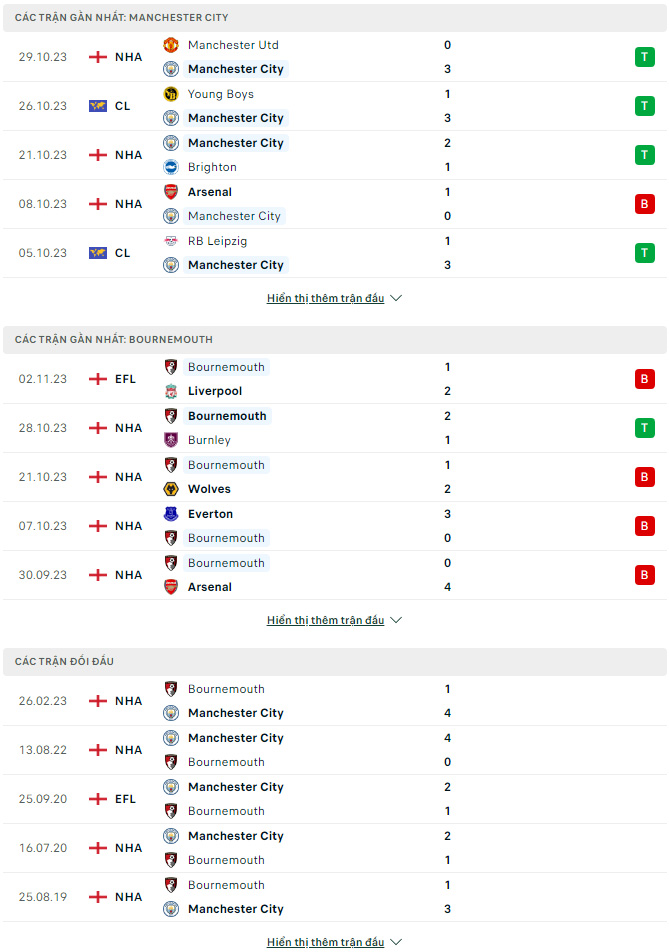
Task: Click the Liverpool club crest icon
Action: (171, 391)
